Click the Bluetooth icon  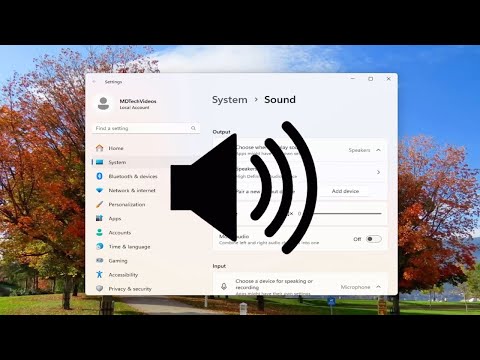click(x=99, y=176)
